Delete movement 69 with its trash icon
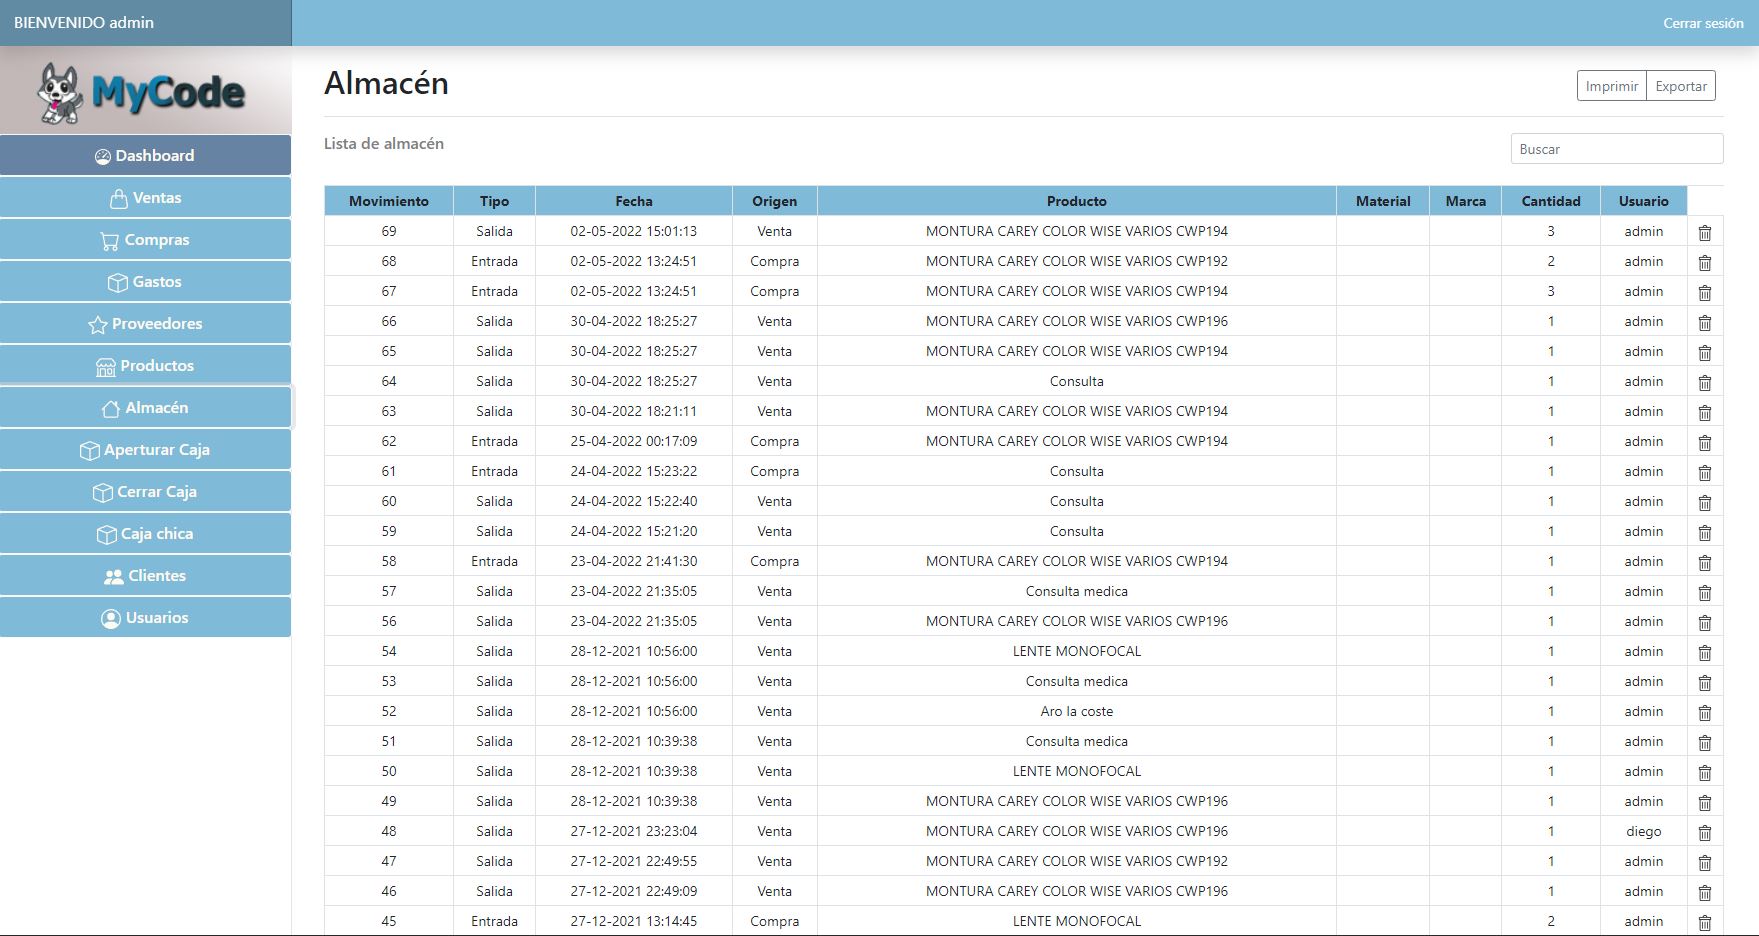1759x936 pixels. click(1705, 232)
